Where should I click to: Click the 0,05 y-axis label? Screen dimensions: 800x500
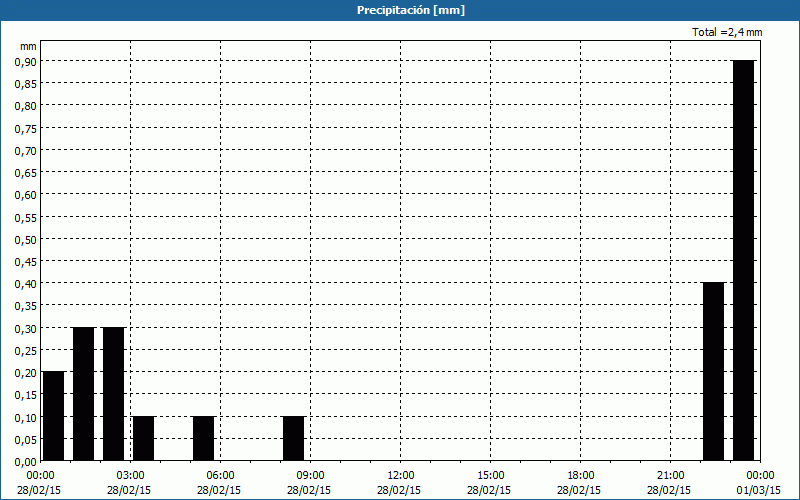click(26, 440)
